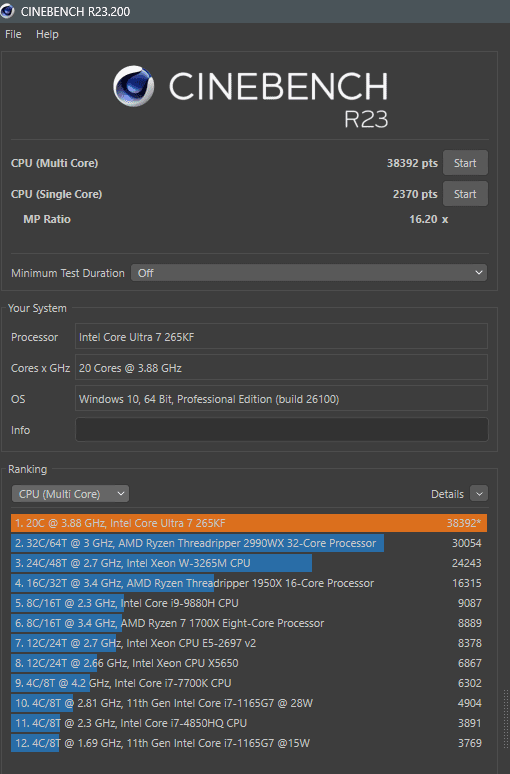The height and width of the screenshot is (774, 510).
Task: Select ranking row Intel Core i7-7700K CPU
Action: 249,683
